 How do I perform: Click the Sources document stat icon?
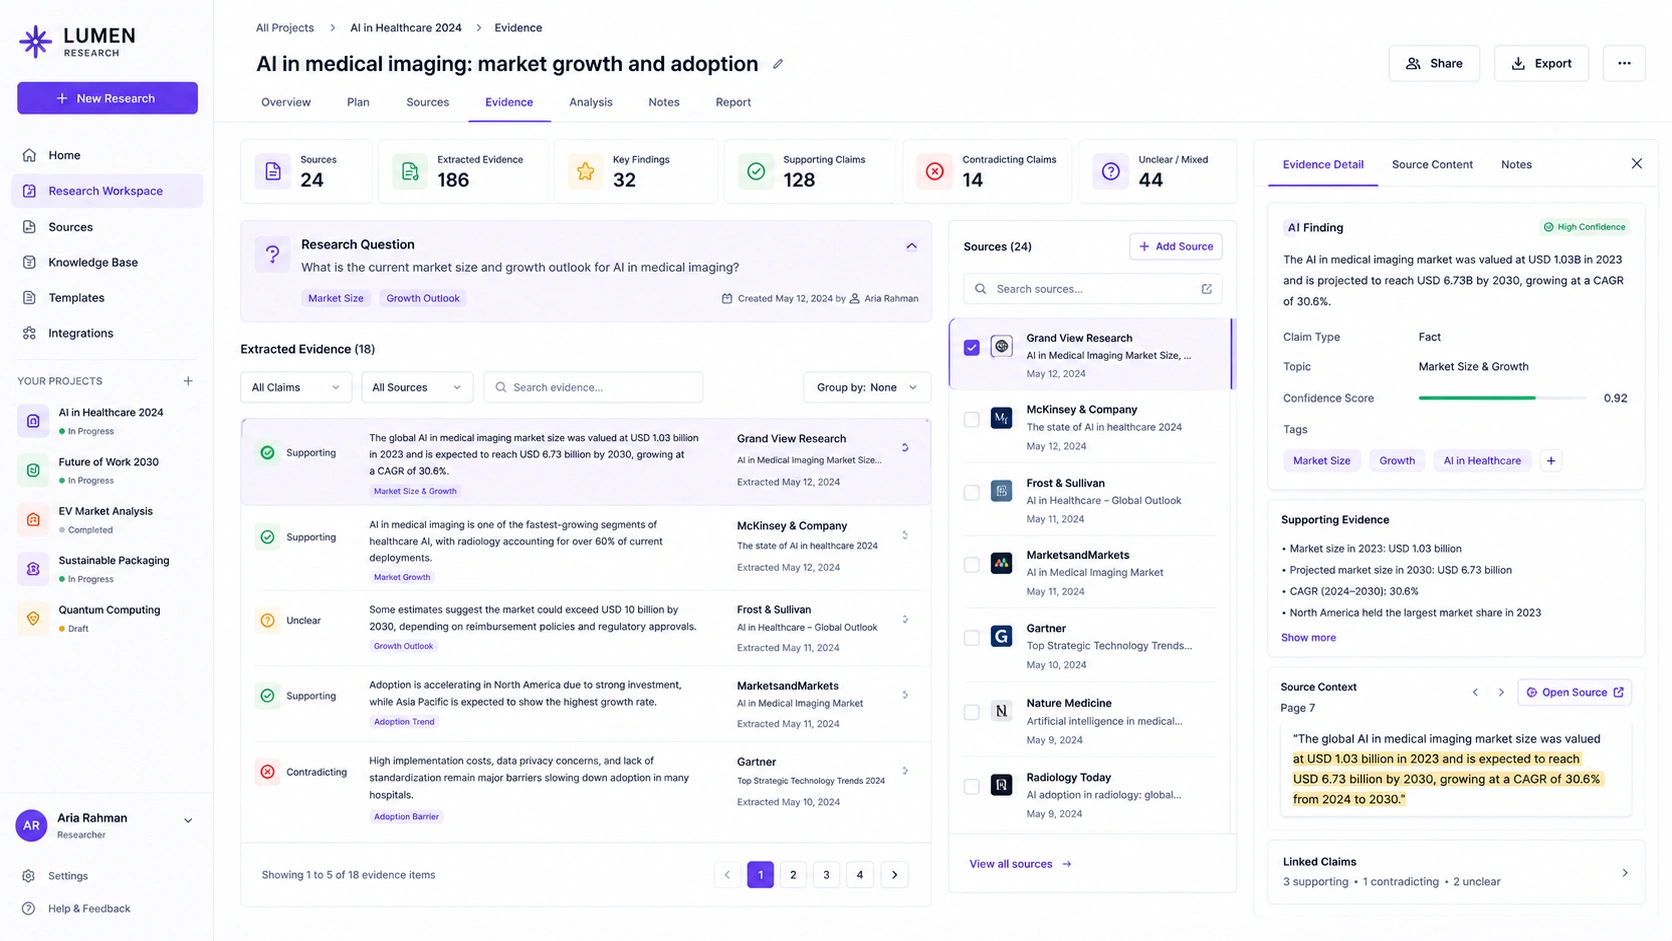(x=273, y=172)
